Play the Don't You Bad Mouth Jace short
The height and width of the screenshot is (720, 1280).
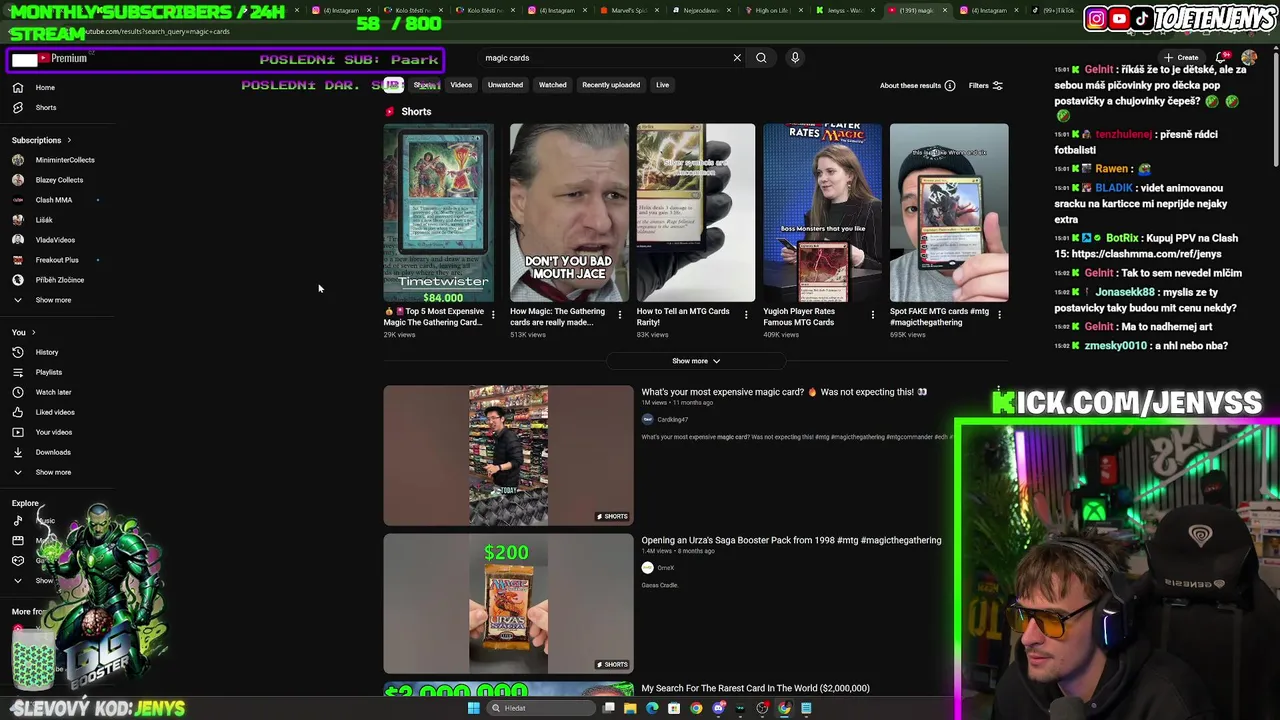tap(569, 212)
